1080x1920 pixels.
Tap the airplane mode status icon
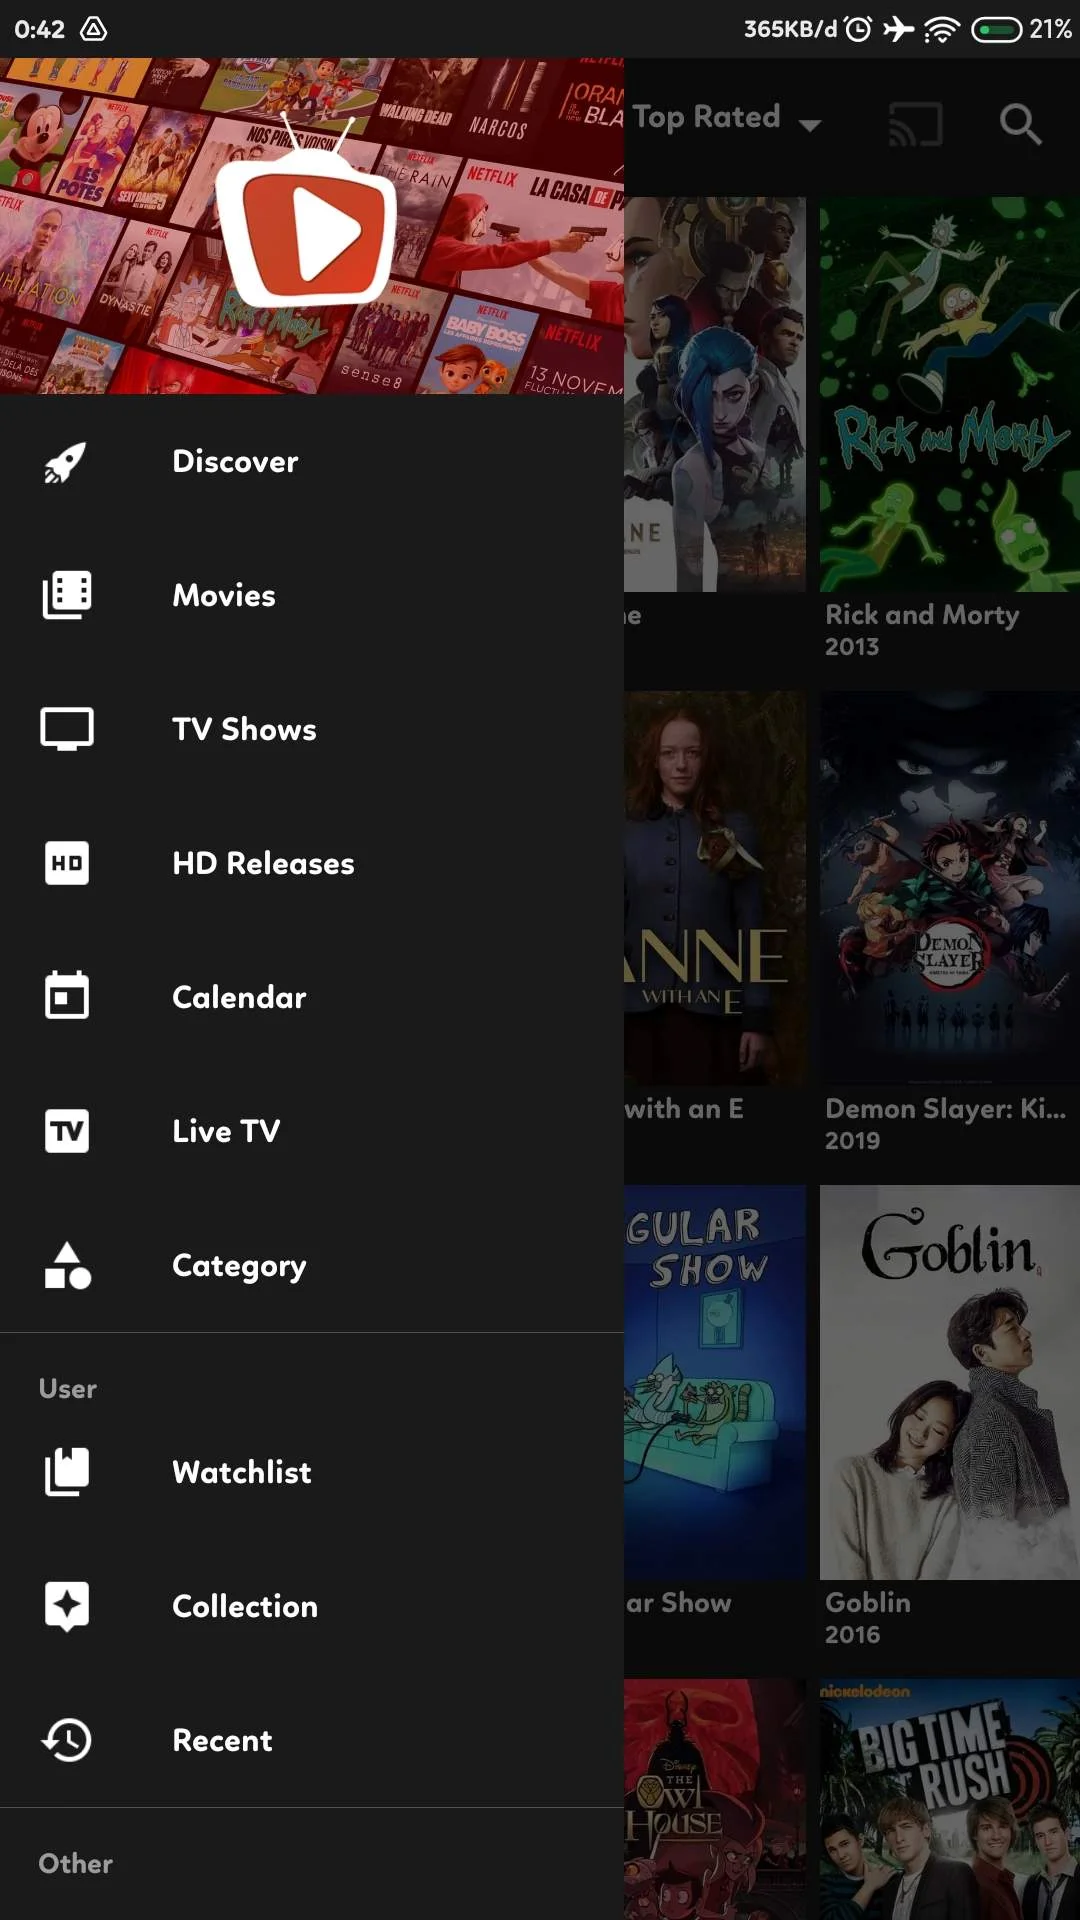(x=899, y=29)
